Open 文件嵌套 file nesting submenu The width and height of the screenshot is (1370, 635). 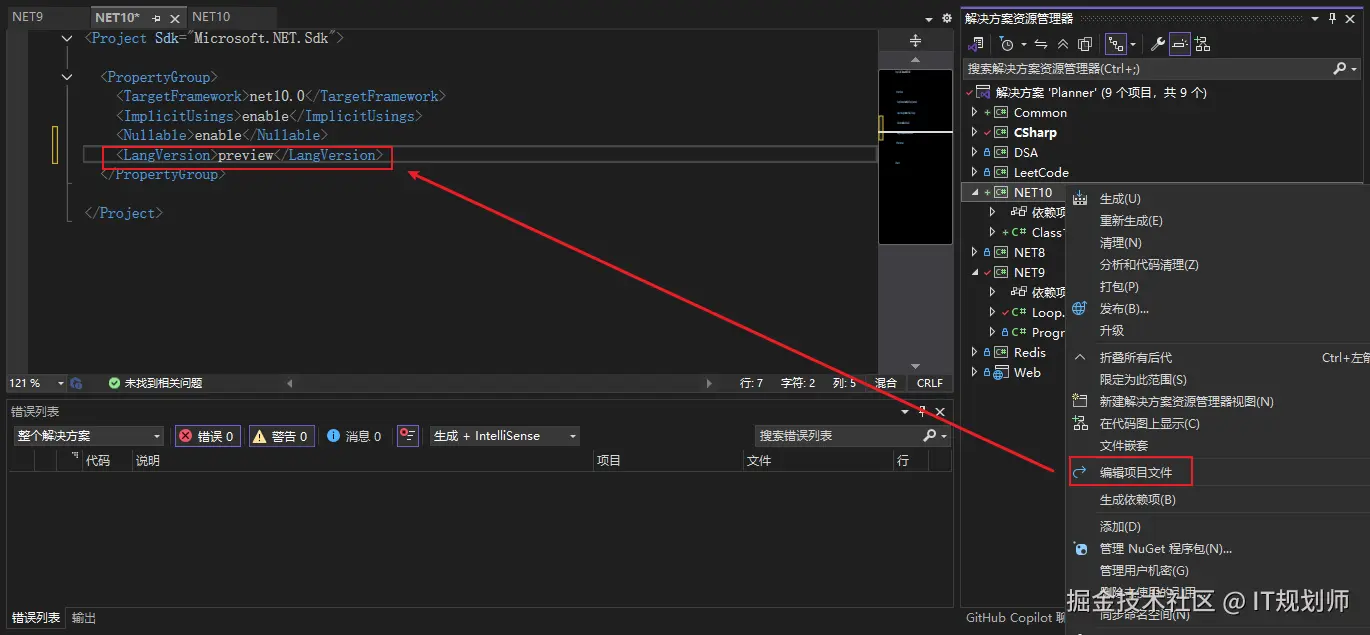(1124, 446)
